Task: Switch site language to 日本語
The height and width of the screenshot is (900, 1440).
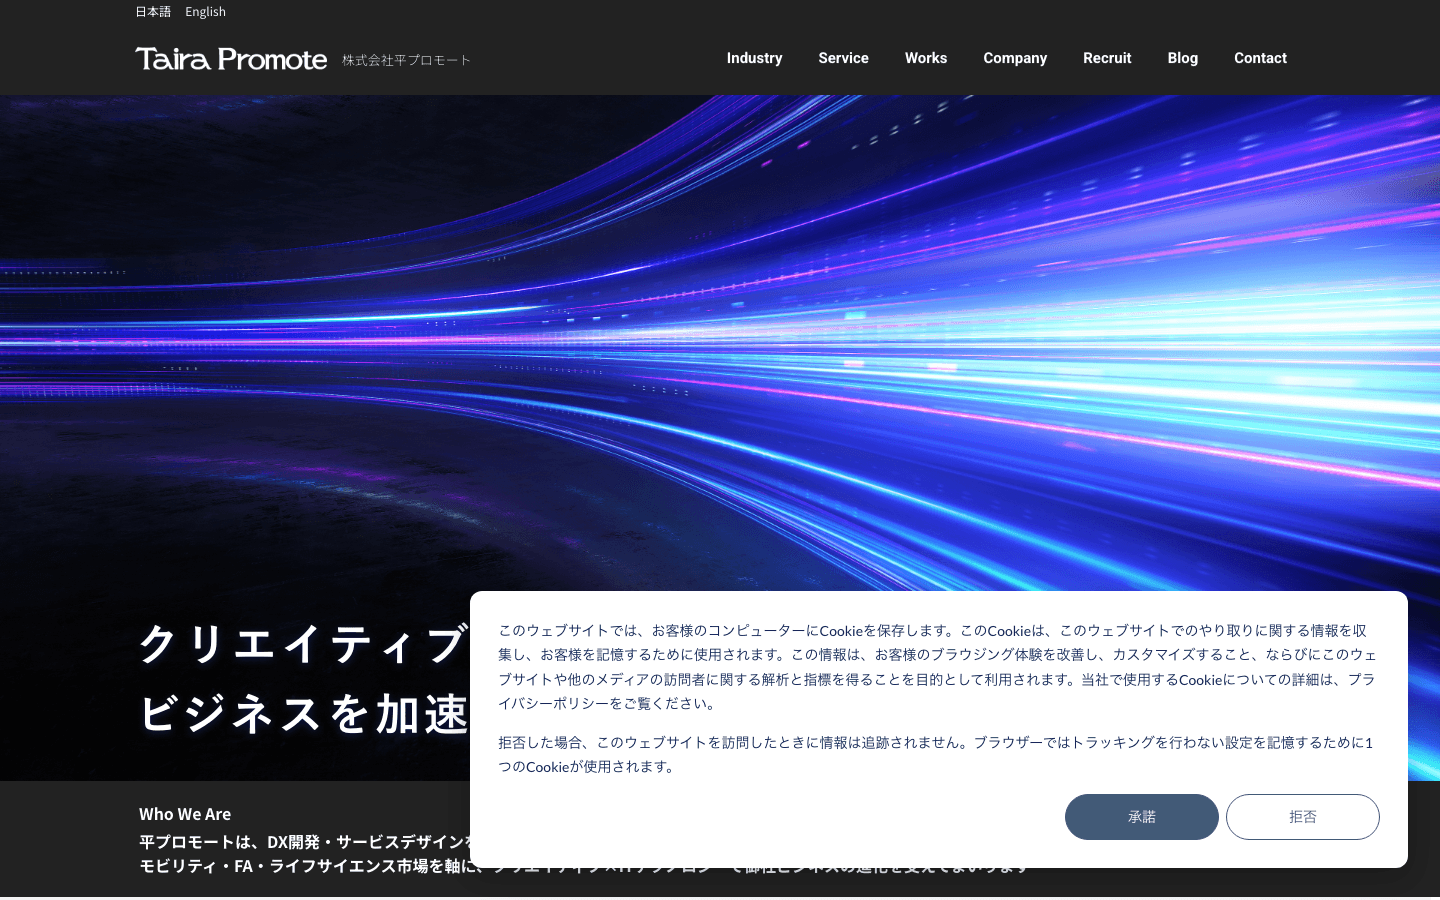Action: (x=153, y=12)
